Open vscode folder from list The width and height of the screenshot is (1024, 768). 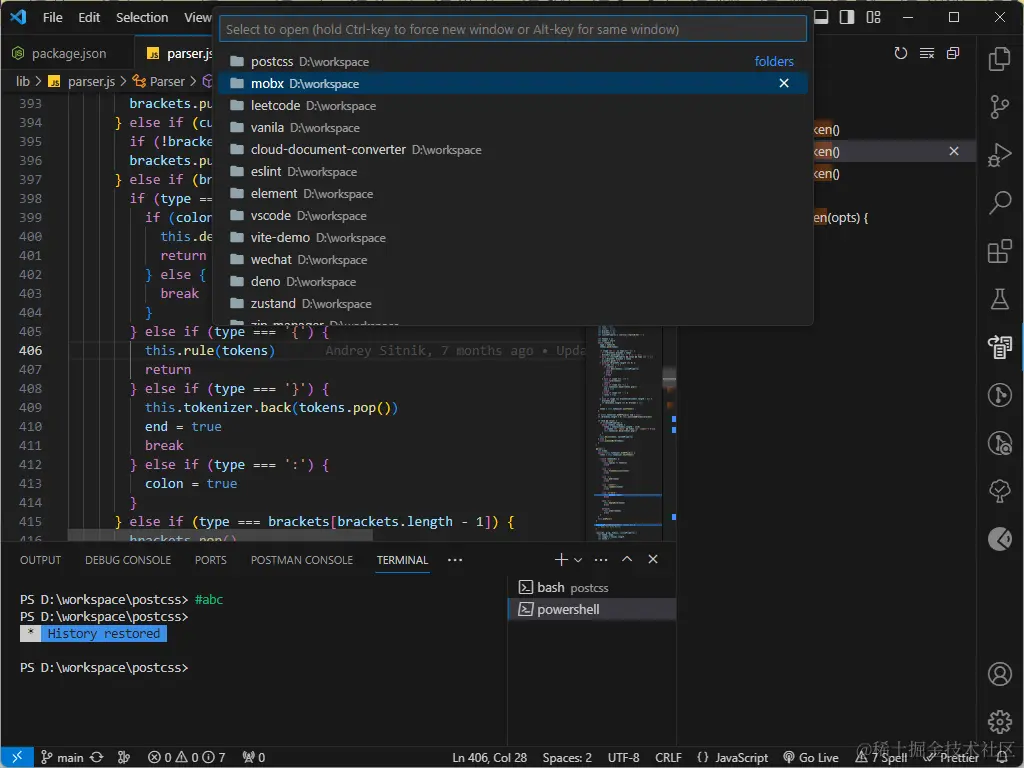[513, 216]
